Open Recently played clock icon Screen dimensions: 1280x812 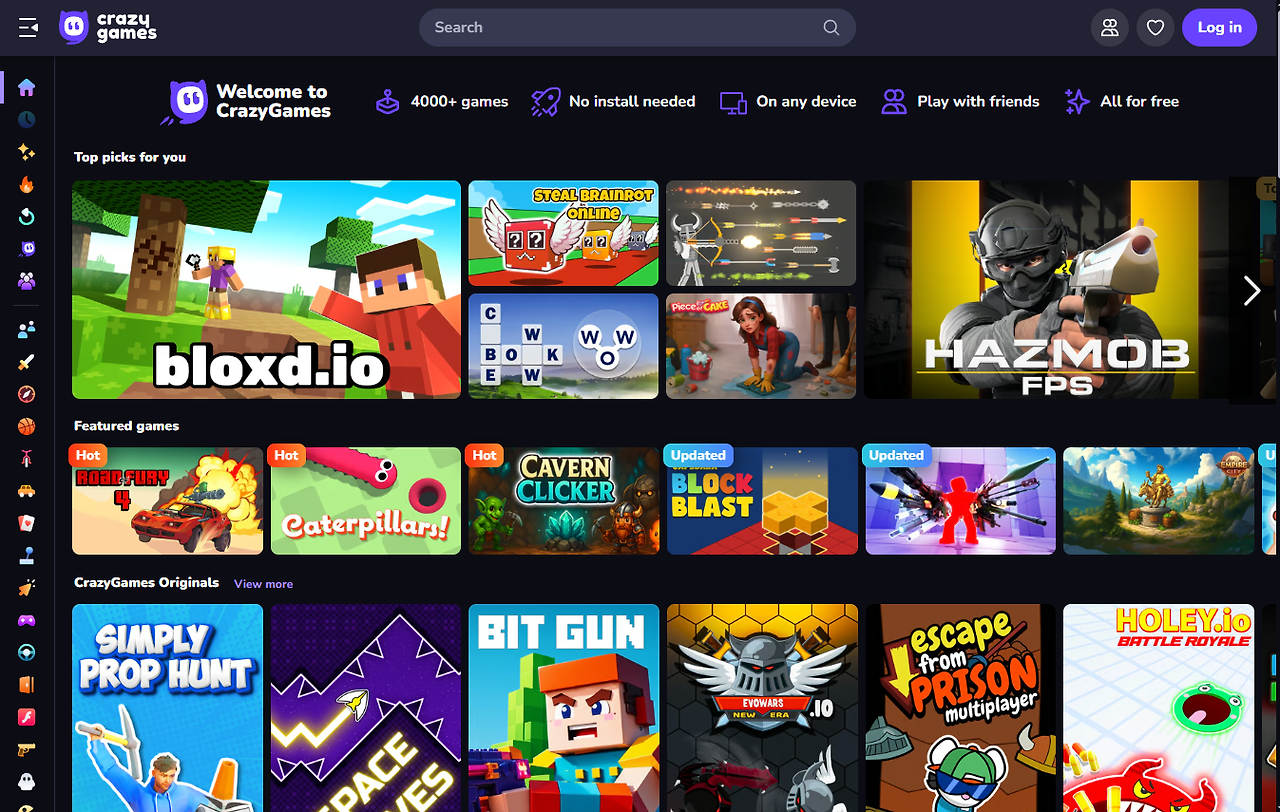pyautogui.click(x=27, y=119)
